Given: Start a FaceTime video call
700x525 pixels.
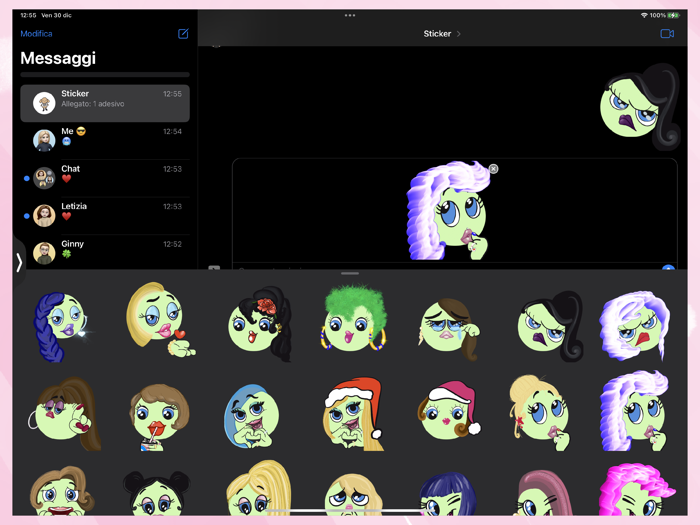Looking at the screenshot, I should click(667, 33).
